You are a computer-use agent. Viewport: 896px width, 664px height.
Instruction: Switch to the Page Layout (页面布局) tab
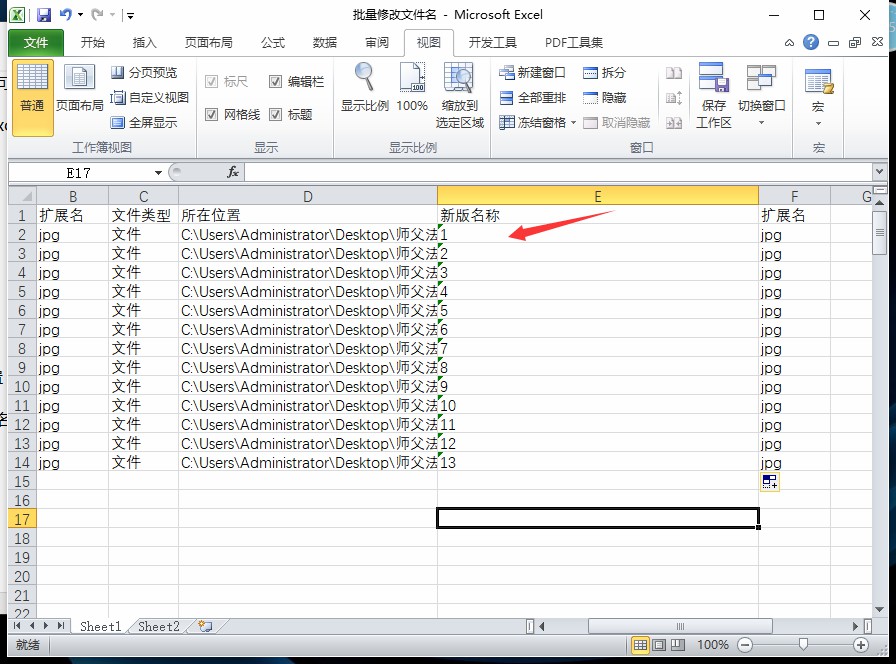coord(209,43)
